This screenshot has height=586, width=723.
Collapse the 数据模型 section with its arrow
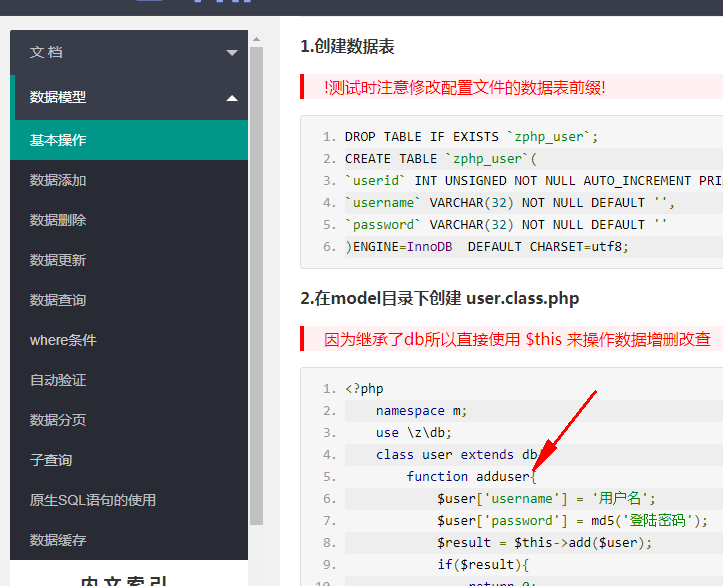click(x=232, y=98)
